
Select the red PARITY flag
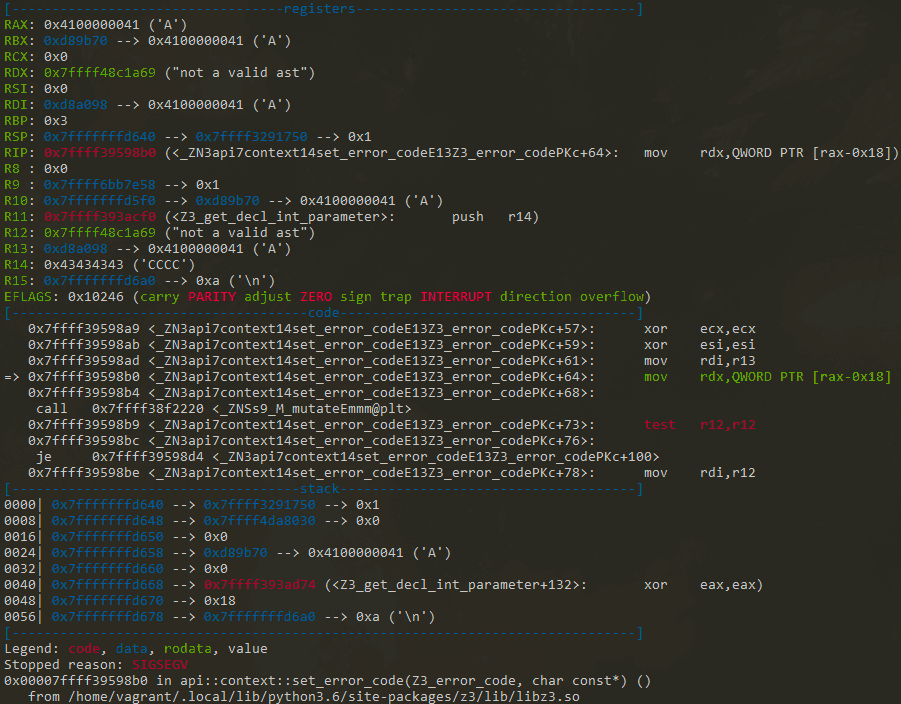coord(212,297)
